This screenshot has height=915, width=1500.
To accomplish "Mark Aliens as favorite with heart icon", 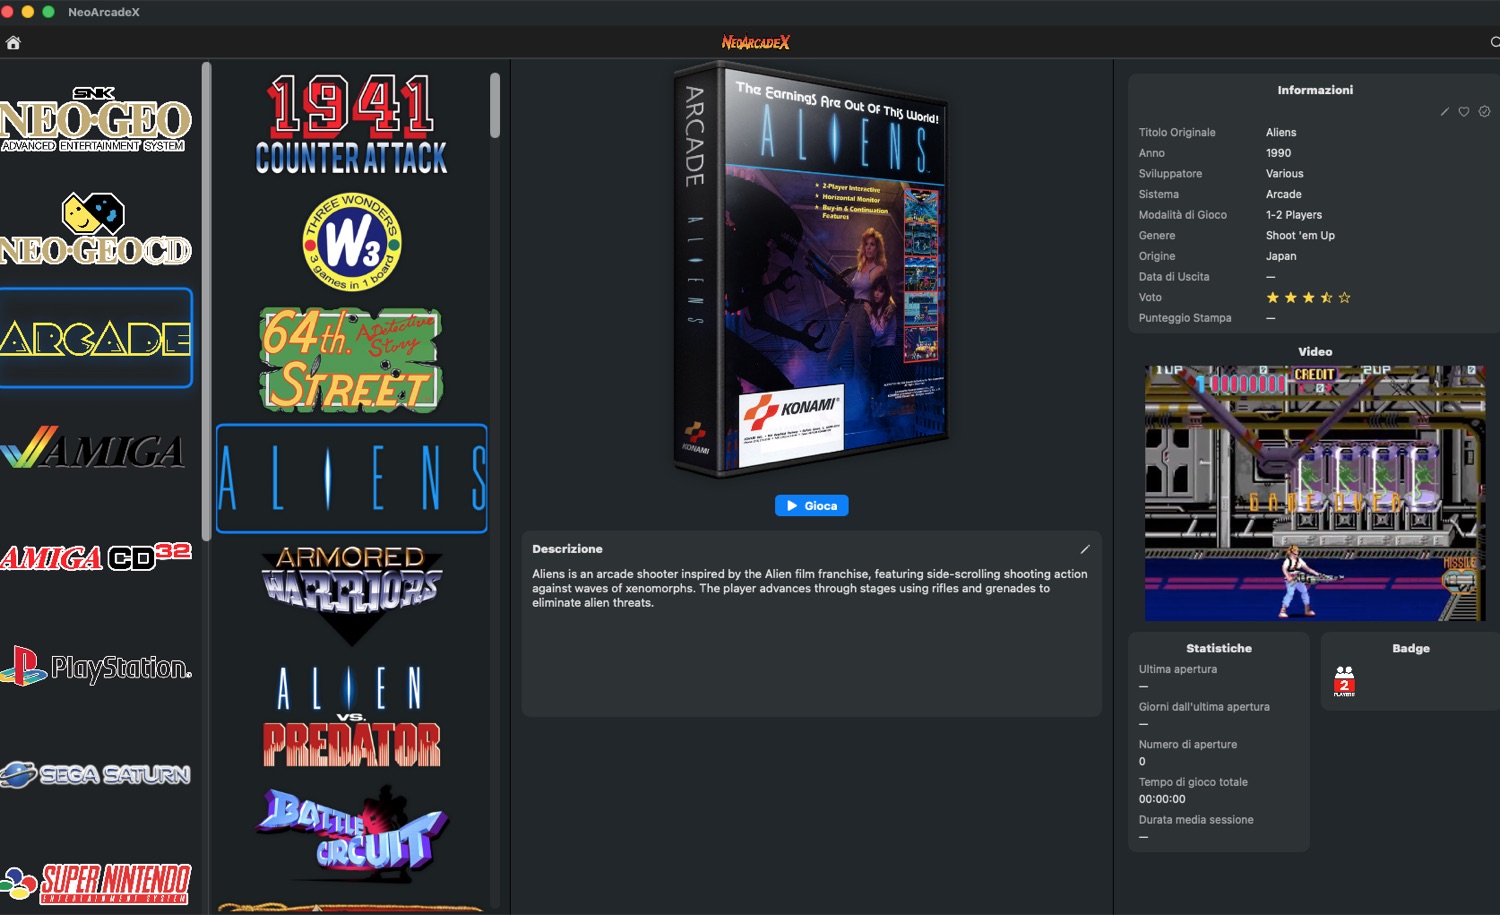I will [1464, 112].
